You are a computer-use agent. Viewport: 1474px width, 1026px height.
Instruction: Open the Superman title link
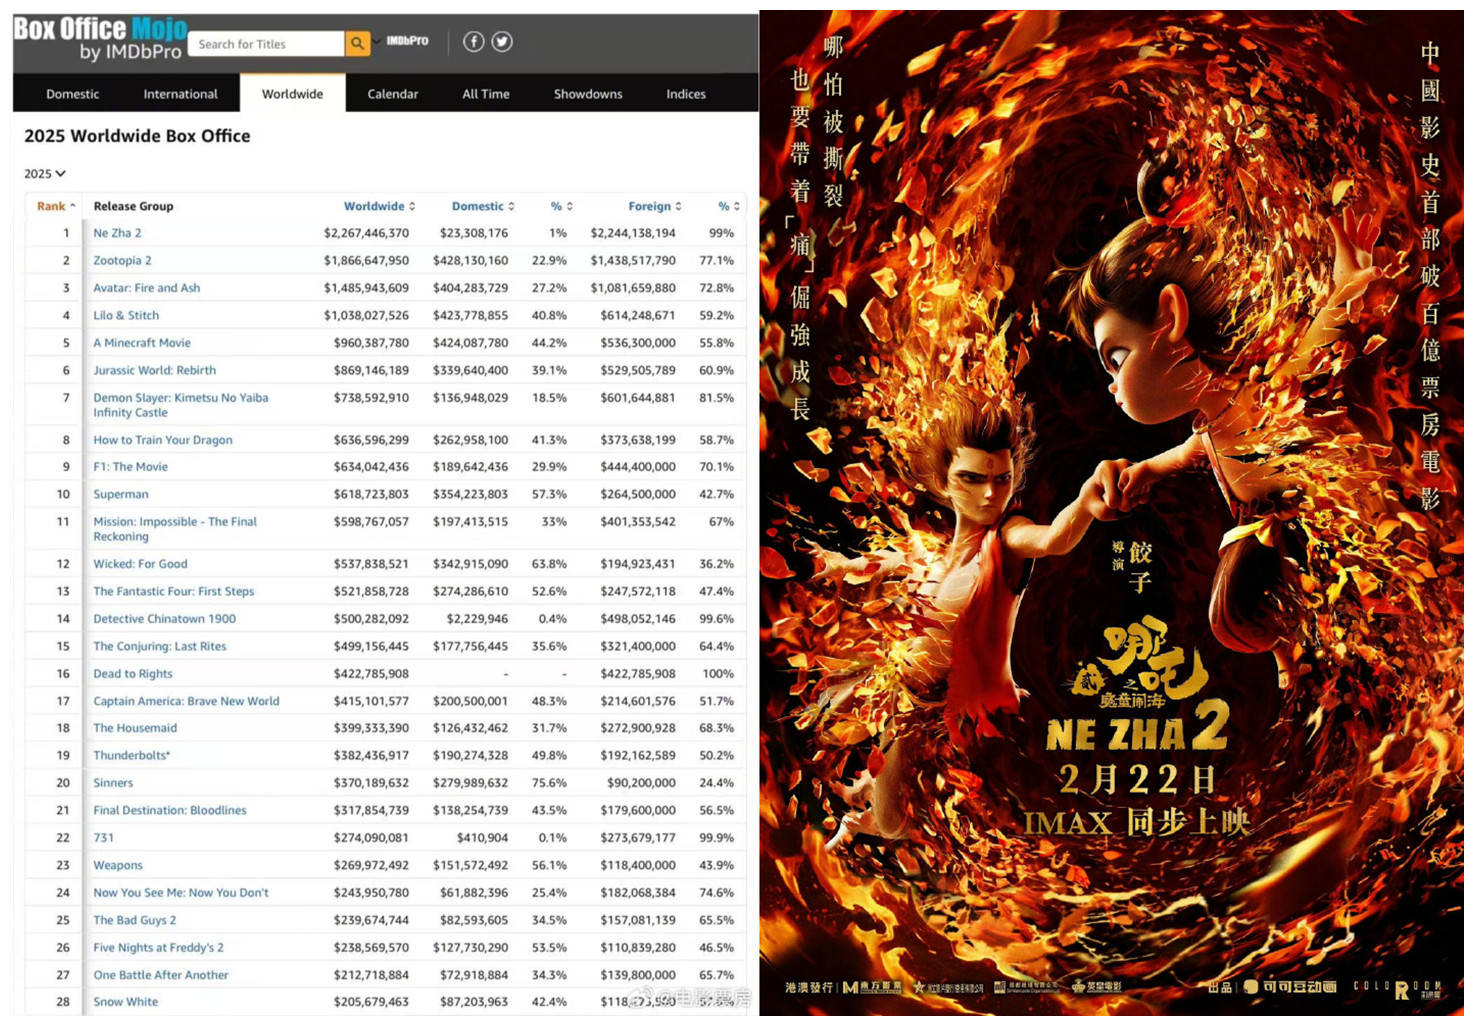point(120,495)
